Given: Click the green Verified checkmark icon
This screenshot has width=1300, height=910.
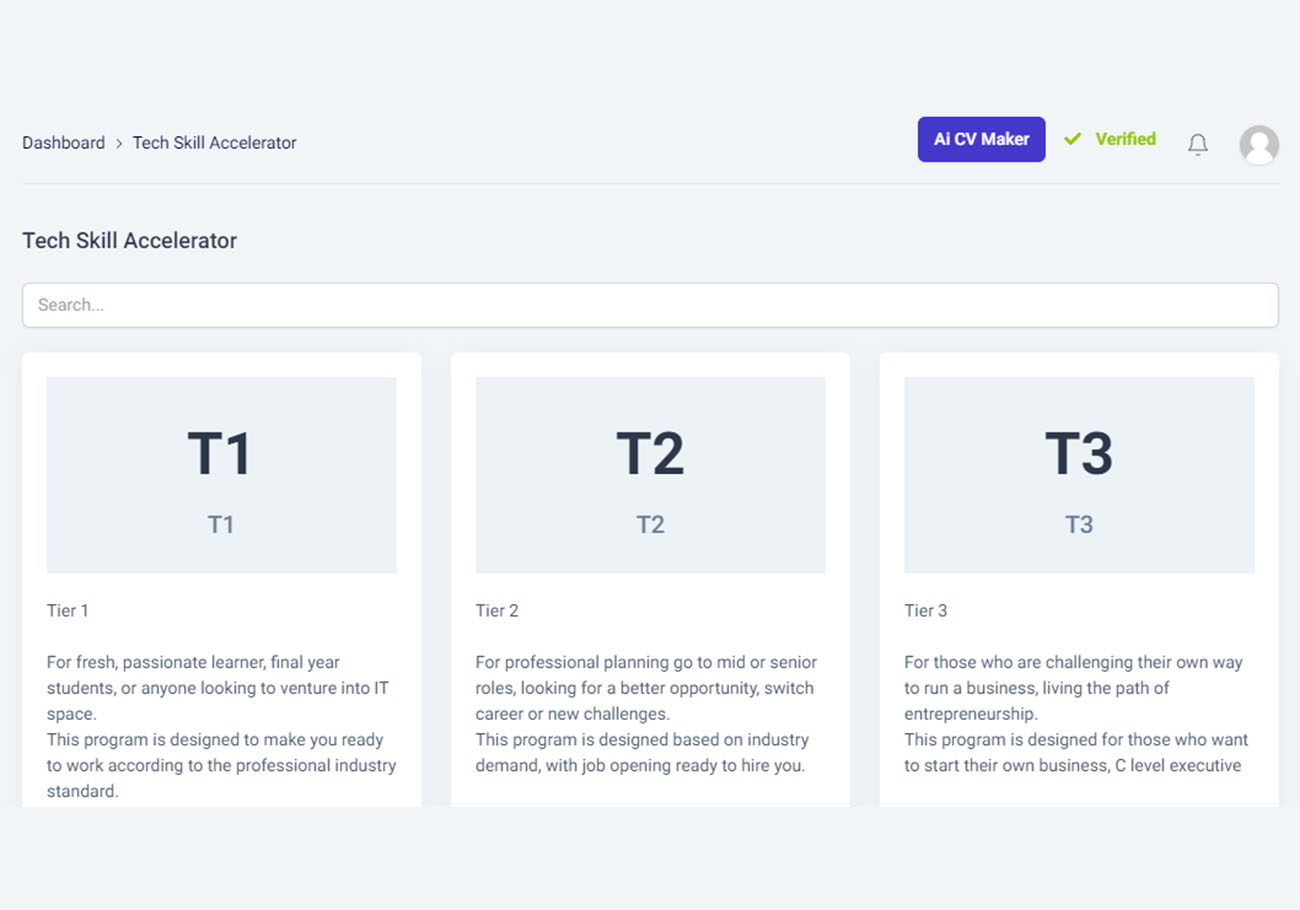Looking at the screenshot, I should [1073, 139].
